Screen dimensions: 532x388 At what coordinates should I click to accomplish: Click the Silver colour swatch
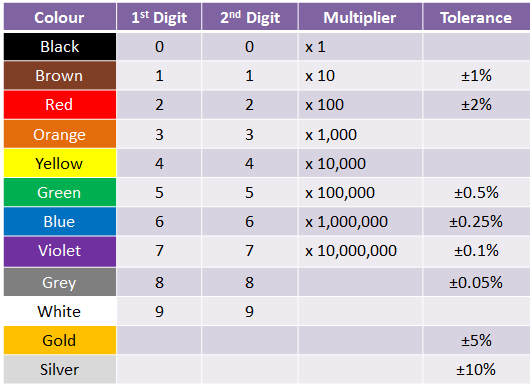coord(60,369)
